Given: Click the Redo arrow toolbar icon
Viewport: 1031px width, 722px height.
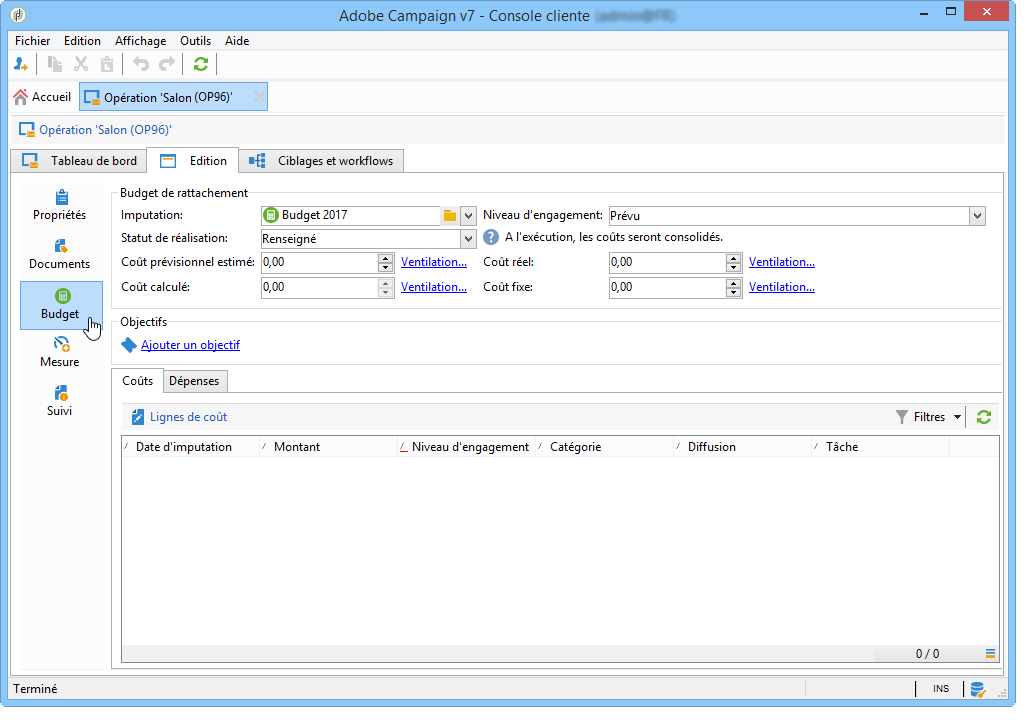Looking at the screenshot, I should tap(168, 64).
